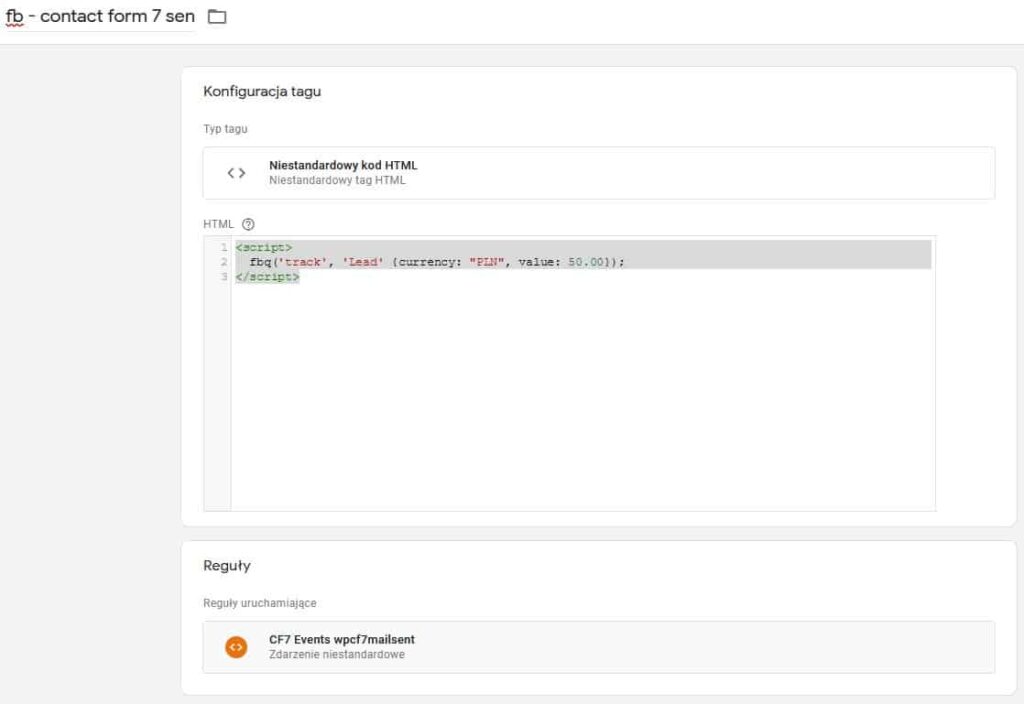
Task: Click the empty area of the HTML editor
Action: [580, 400]
